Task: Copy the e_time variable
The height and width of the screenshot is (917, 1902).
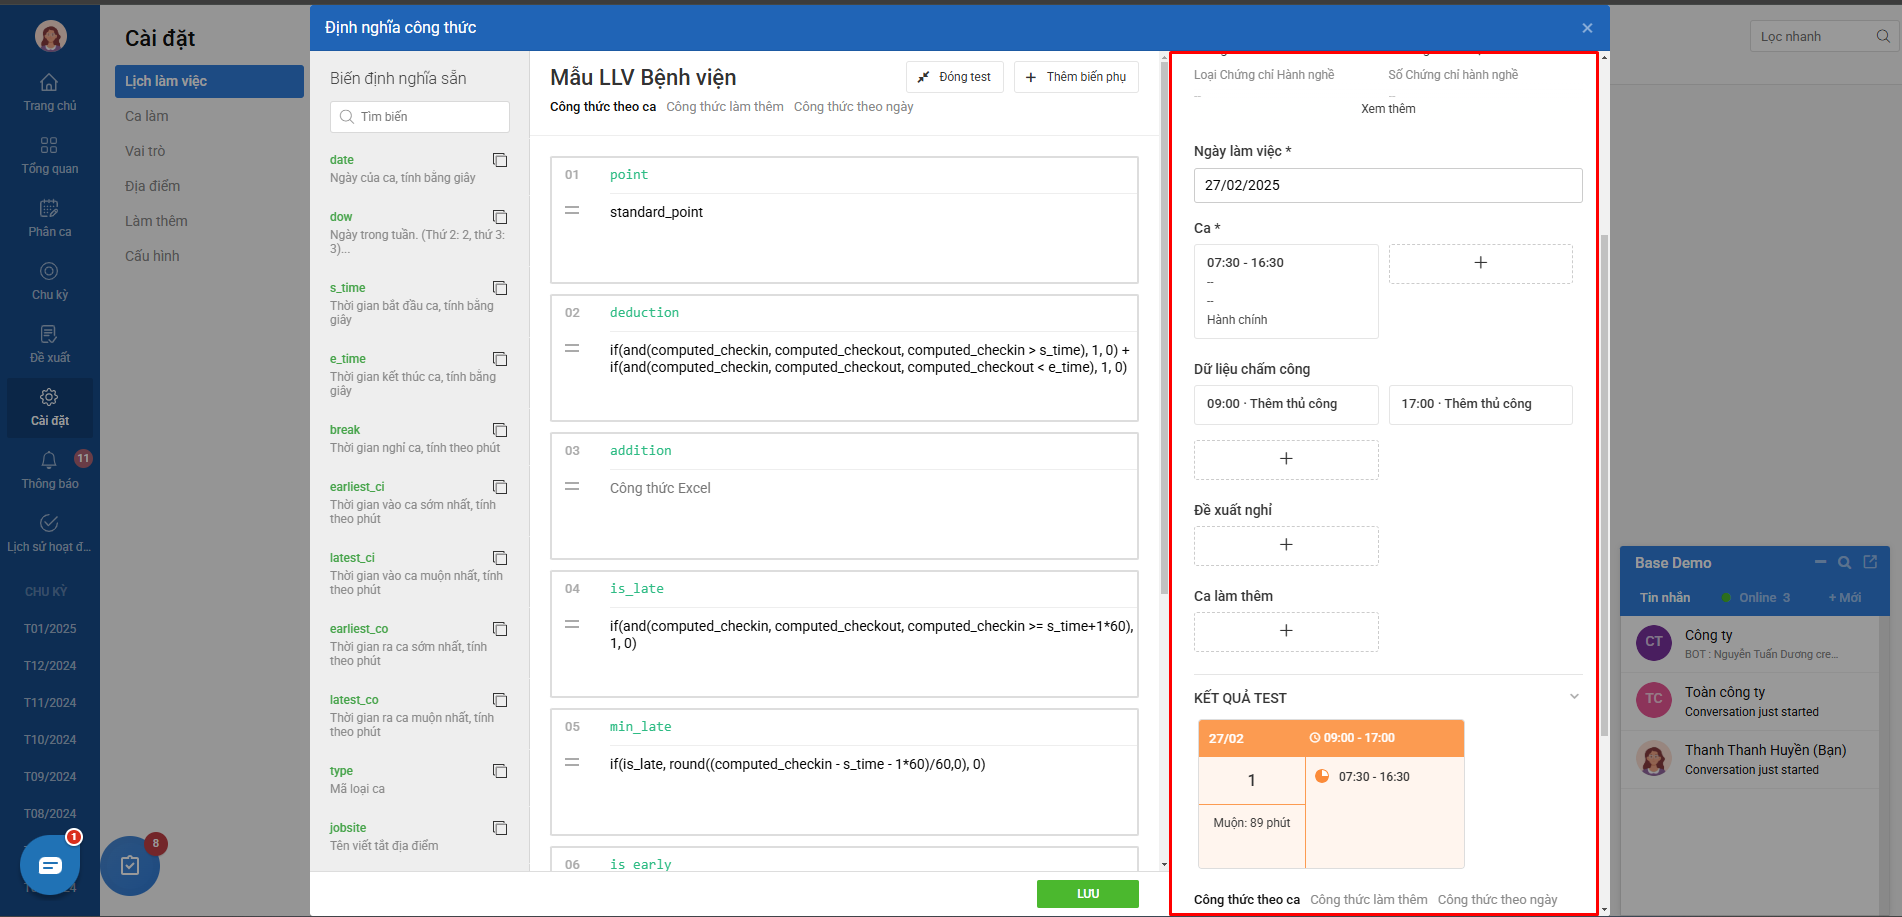Action: pos(500,359)
